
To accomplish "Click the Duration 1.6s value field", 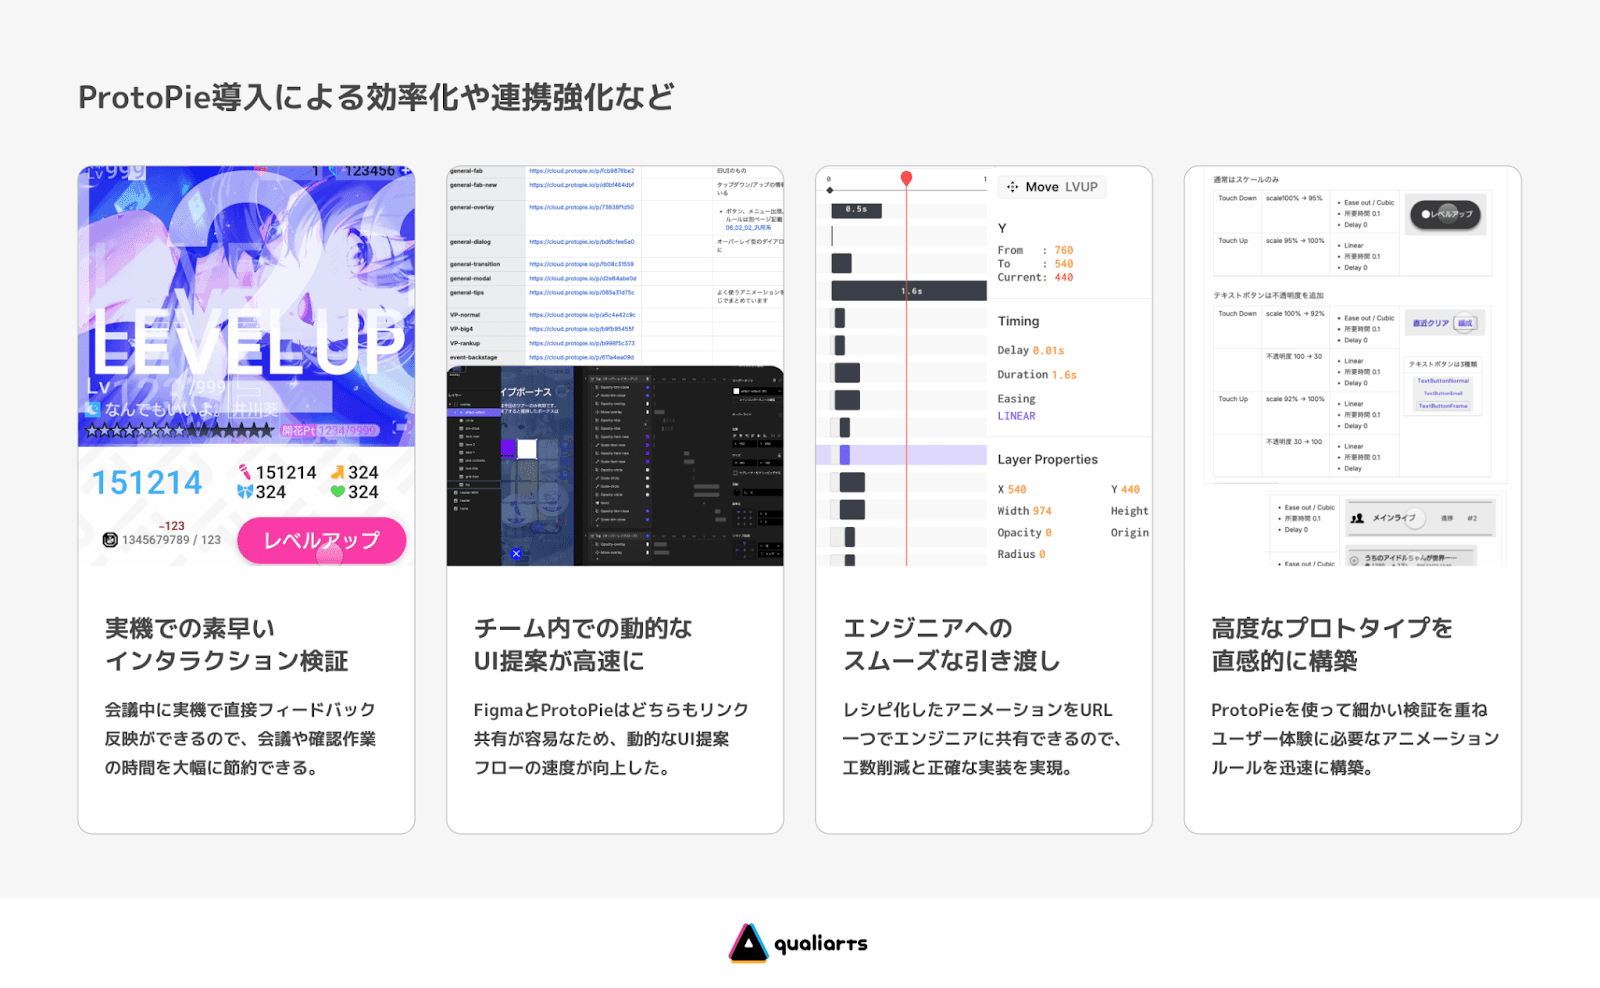I will pyautogui.click(x=1064, y=375).
